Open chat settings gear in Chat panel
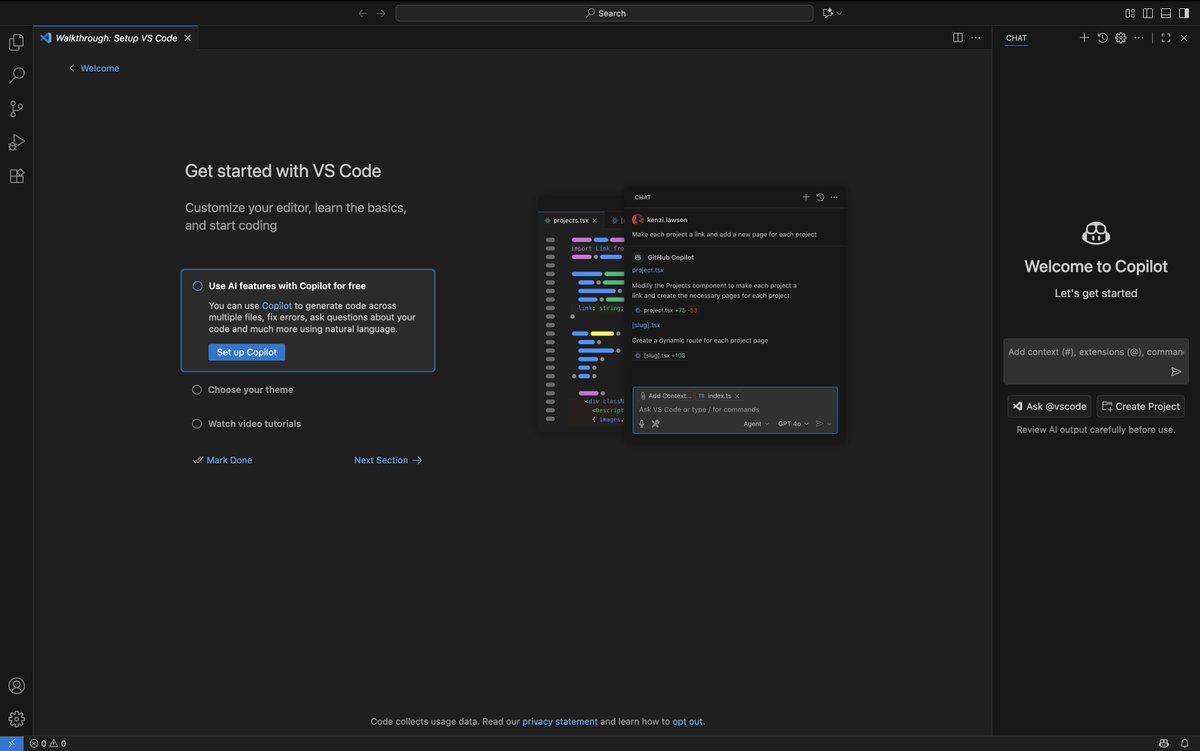The image size is (1200, 751). pos(1121,38)
